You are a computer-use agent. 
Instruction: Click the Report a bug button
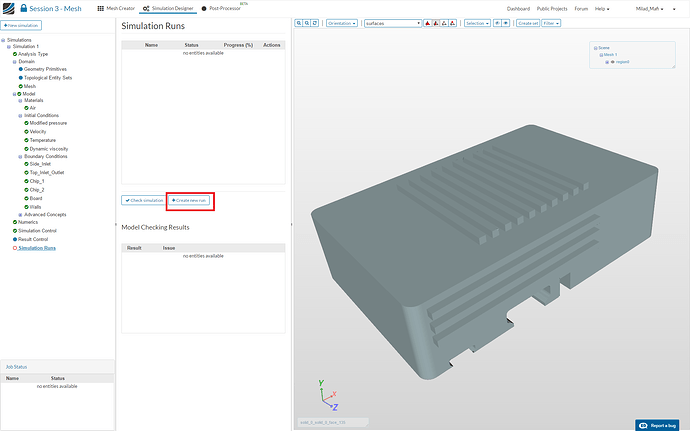(x=657, y=425)
